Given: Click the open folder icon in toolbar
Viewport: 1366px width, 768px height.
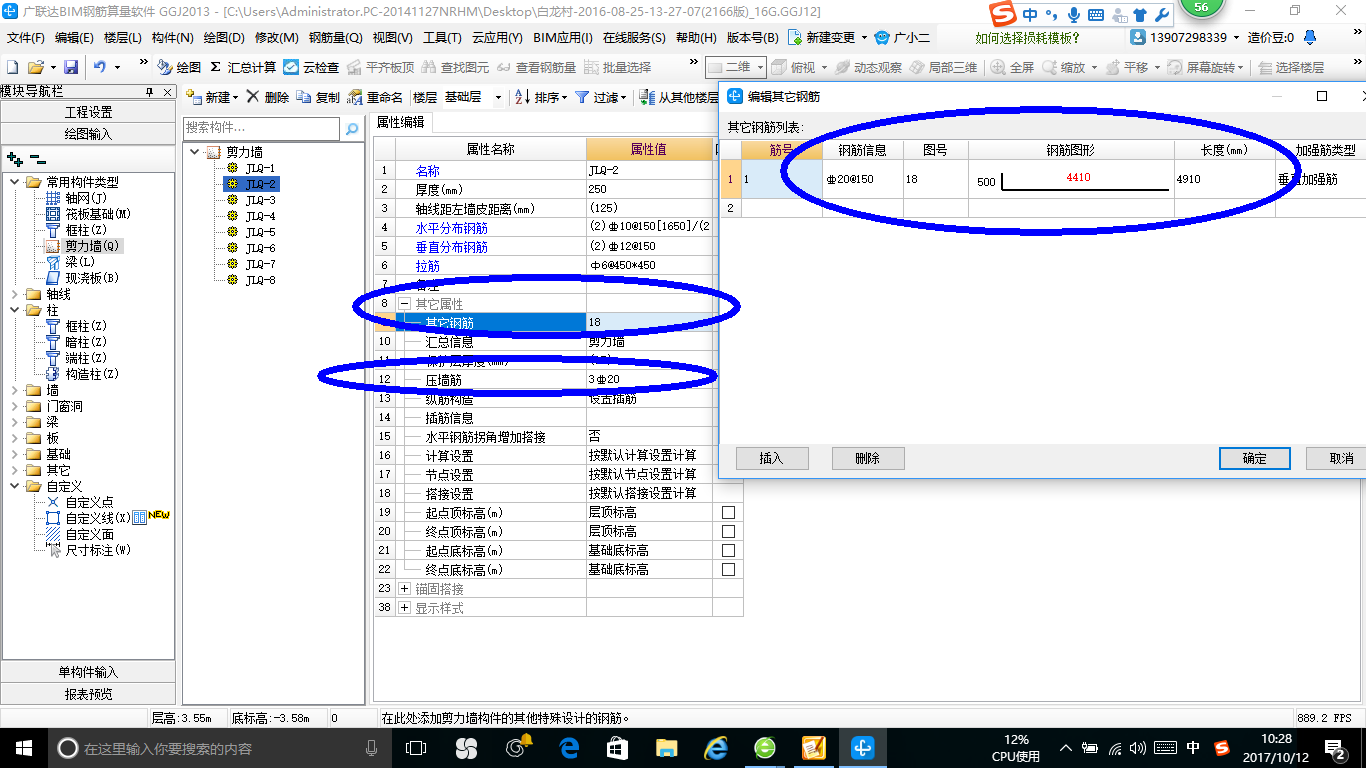Looking at the screenshot, I should 36,67.
